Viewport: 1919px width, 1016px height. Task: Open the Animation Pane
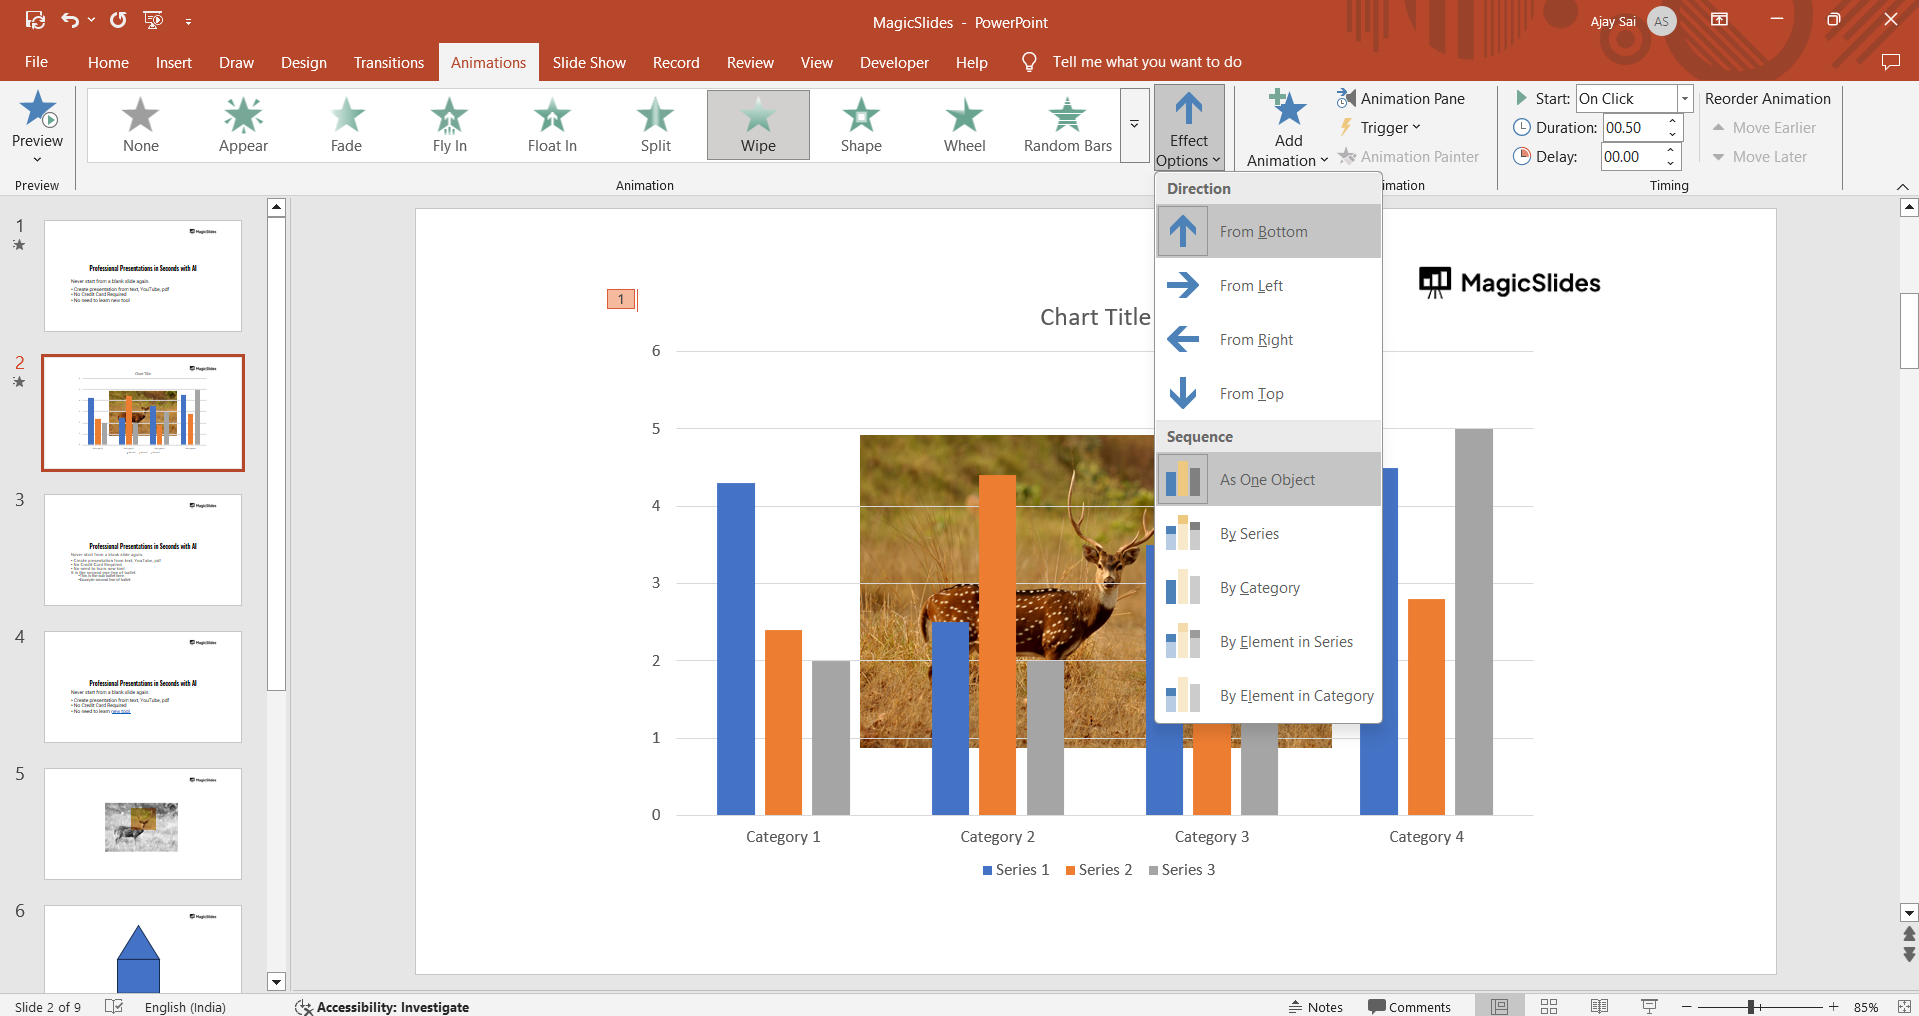(x=1401, y=98)
